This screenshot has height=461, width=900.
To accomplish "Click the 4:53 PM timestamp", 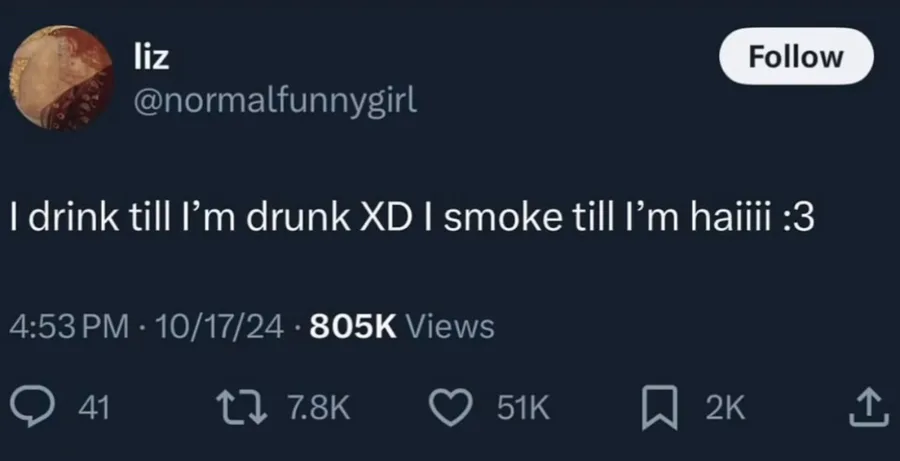I will [x=69, y=327].
